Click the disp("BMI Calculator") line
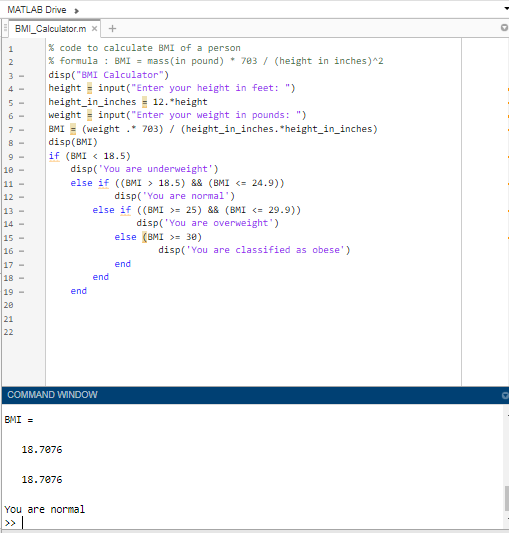 108,75
